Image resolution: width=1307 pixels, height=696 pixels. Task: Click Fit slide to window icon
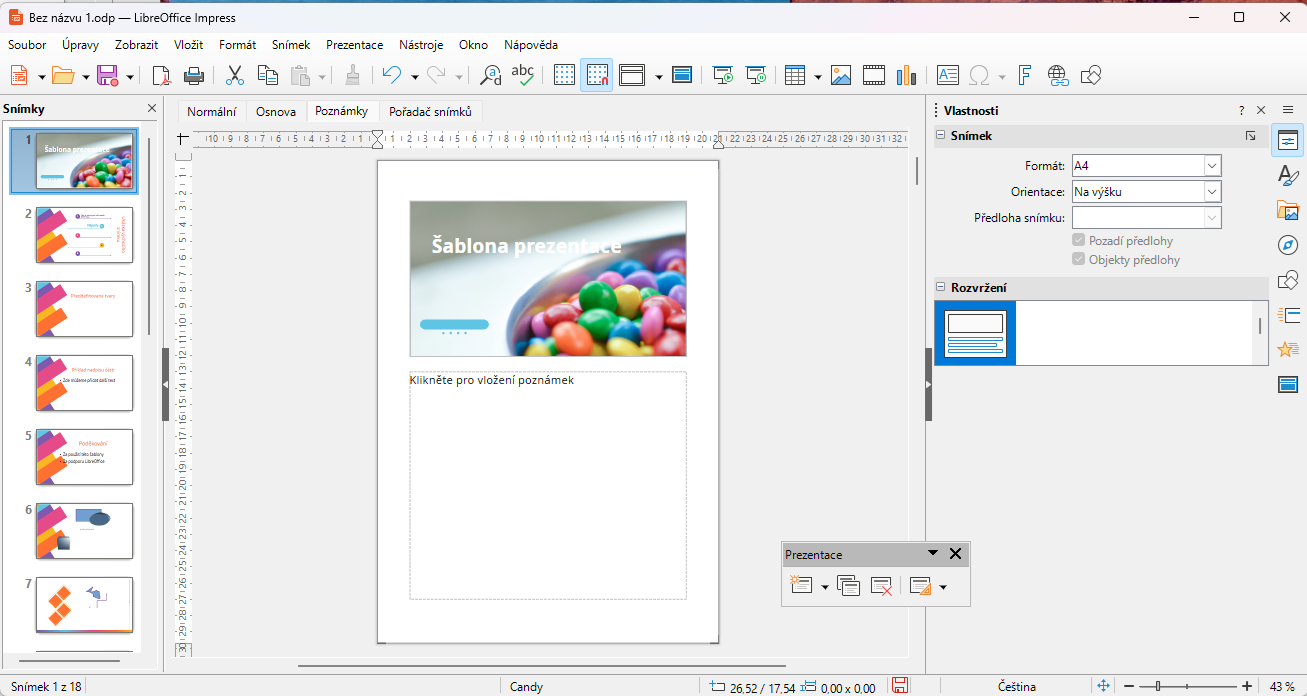point(1104,687)
